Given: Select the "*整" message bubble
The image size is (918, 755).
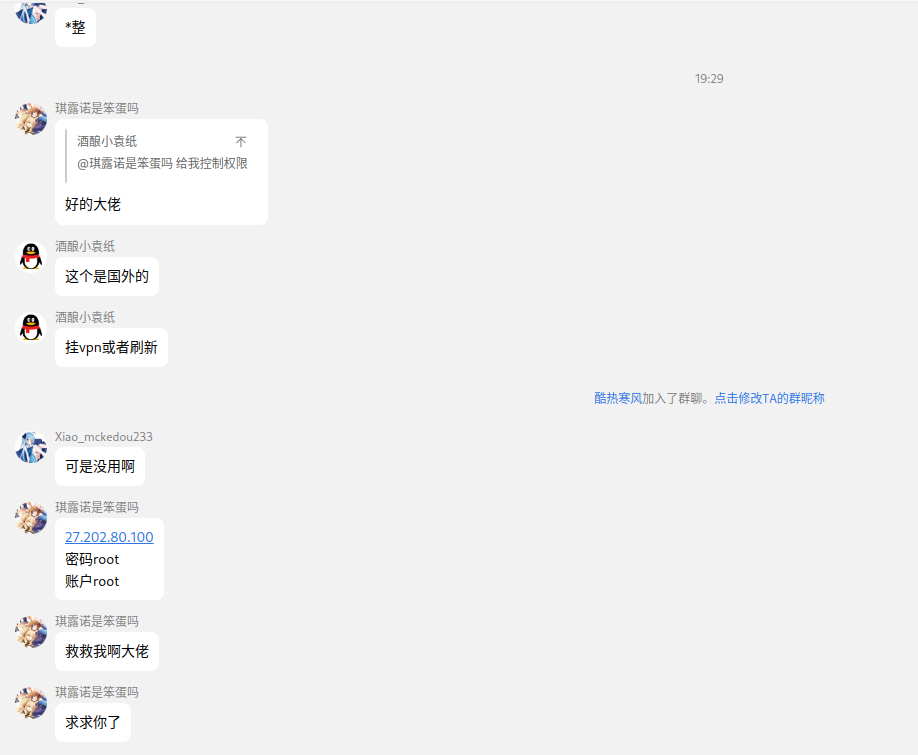Looking at the screenshot, I should coord(75,27).
